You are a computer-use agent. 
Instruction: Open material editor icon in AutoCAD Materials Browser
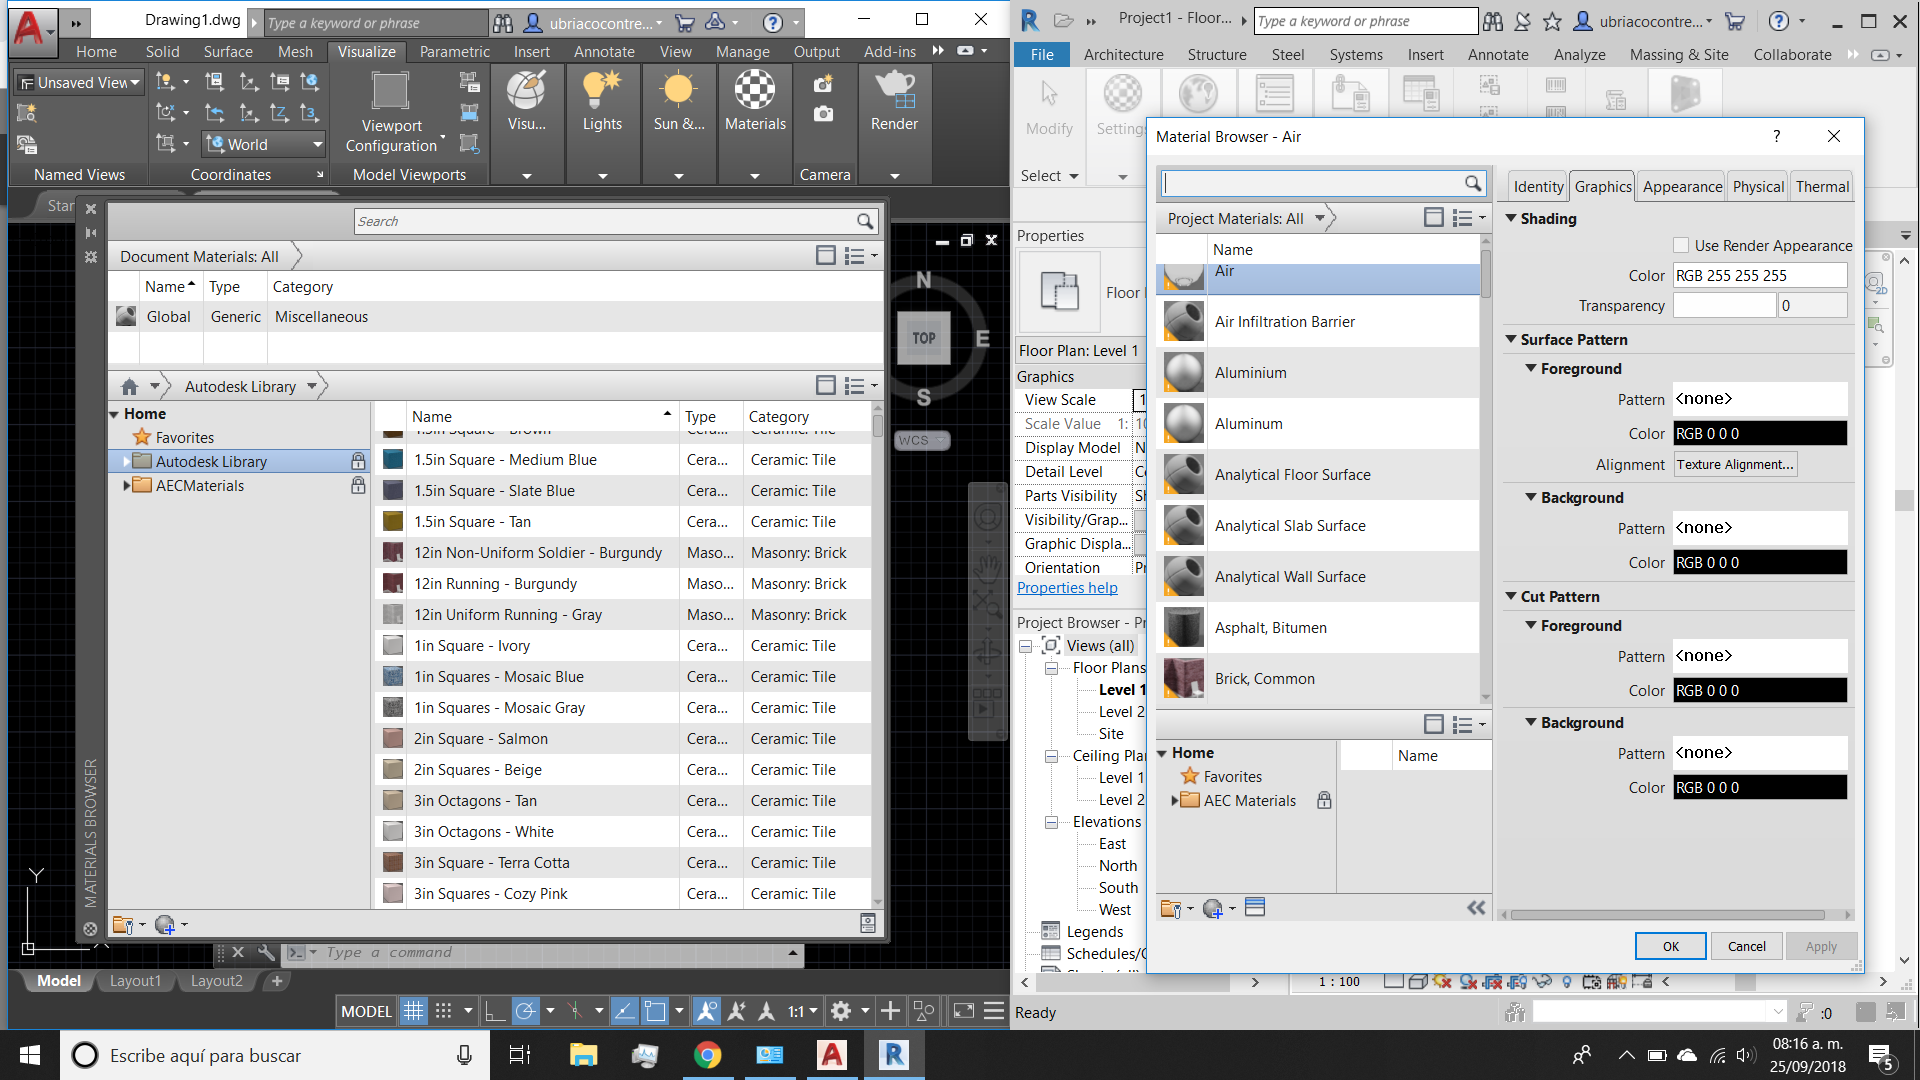(868, 923)
